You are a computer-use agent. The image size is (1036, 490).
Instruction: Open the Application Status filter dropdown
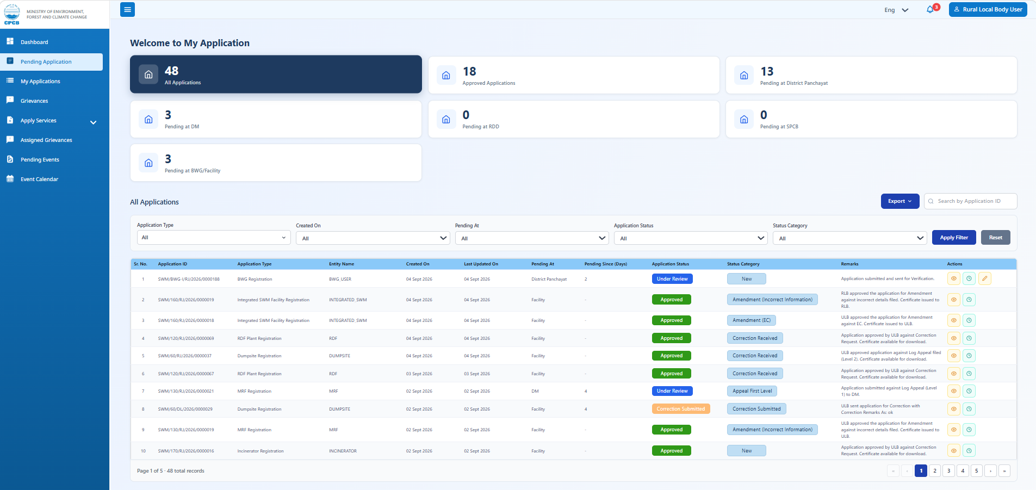click(690, 238)
